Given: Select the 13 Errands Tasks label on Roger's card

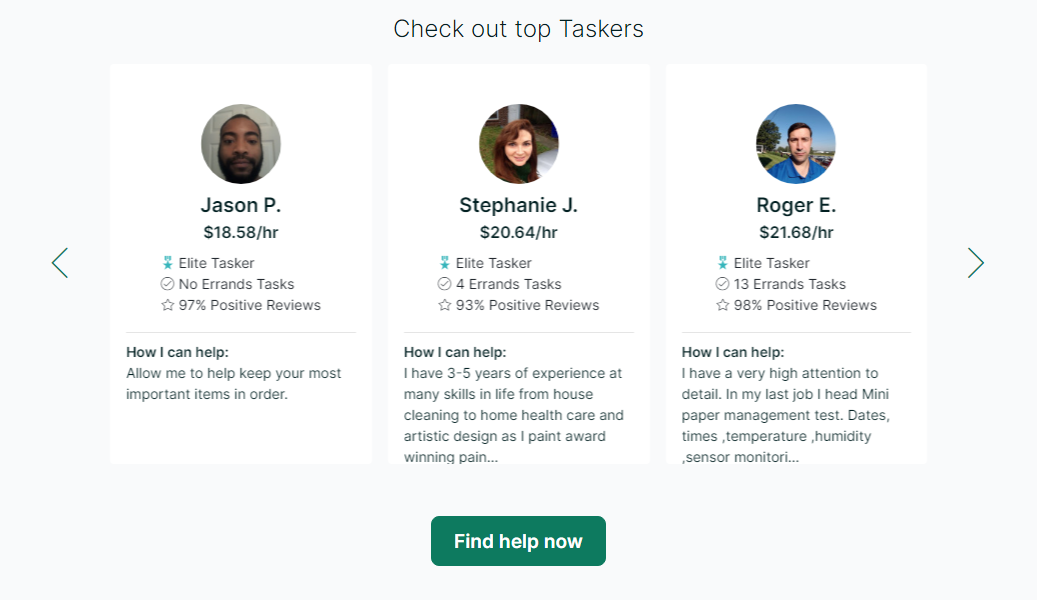Looking at the screenshot, I should [791, 283].
